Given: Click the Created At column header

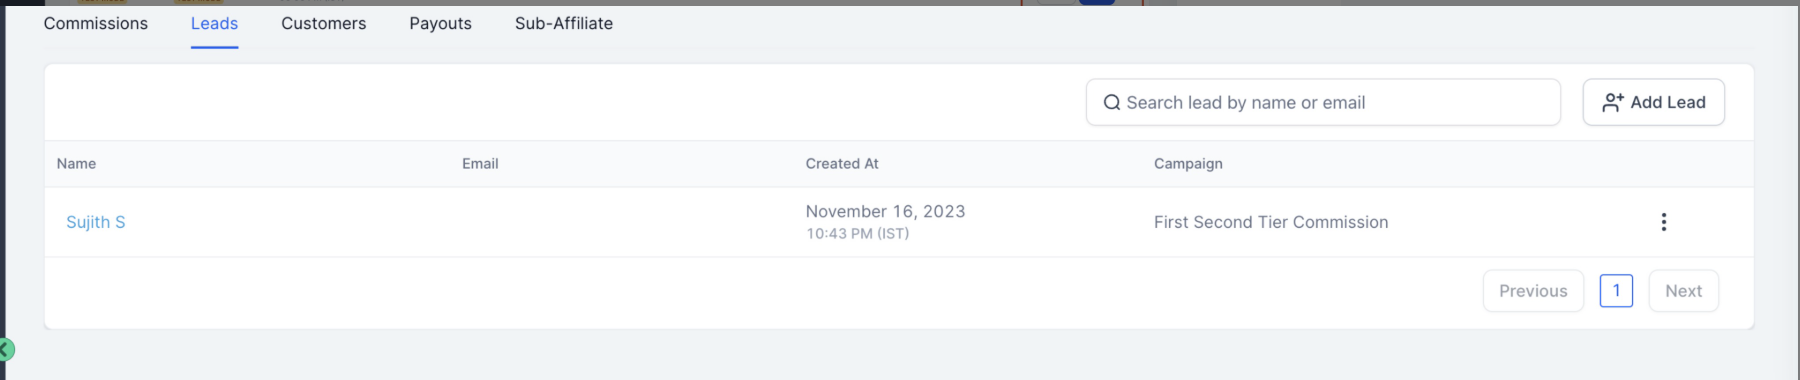Looking at the screenshot, I should coord(842,164).
